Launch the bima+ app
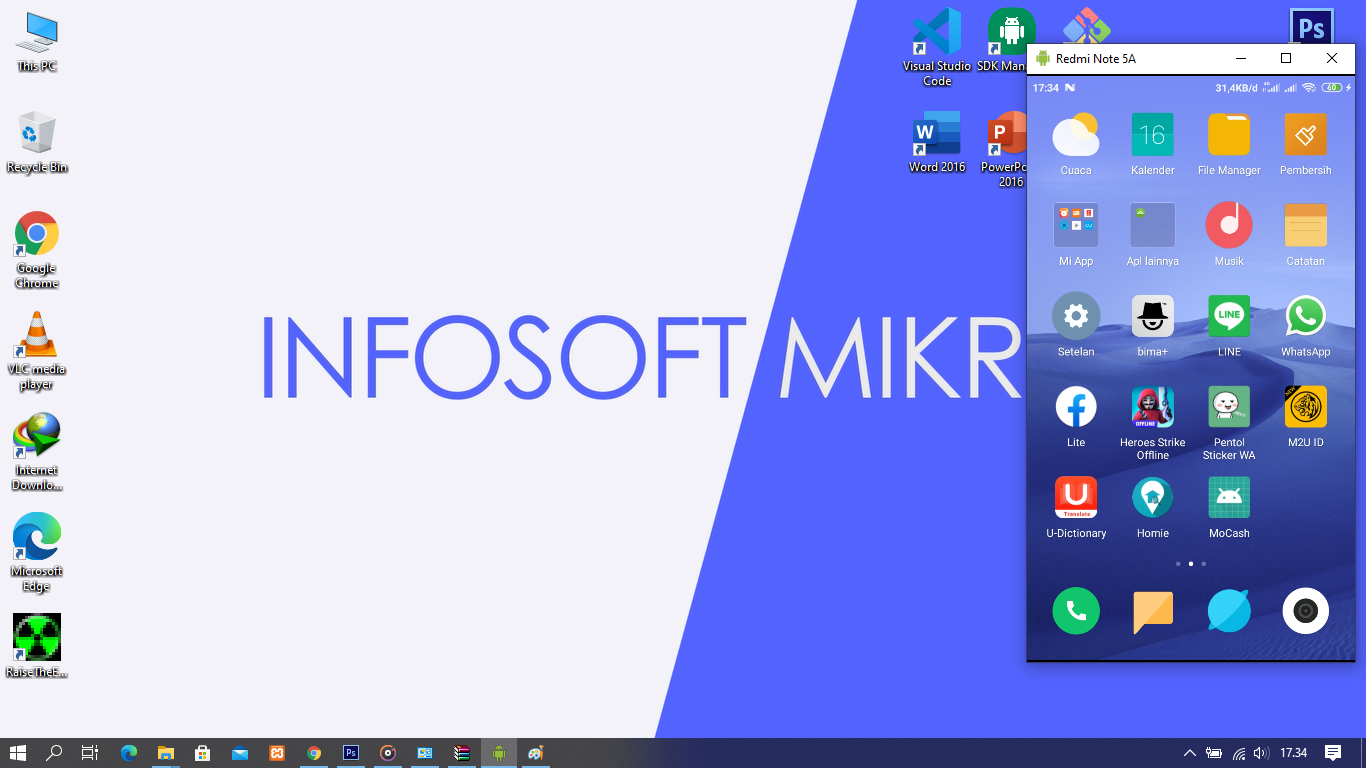The height and width of the screenshot is (768, 1366). pyautogui.click(x=1152, y=316)
